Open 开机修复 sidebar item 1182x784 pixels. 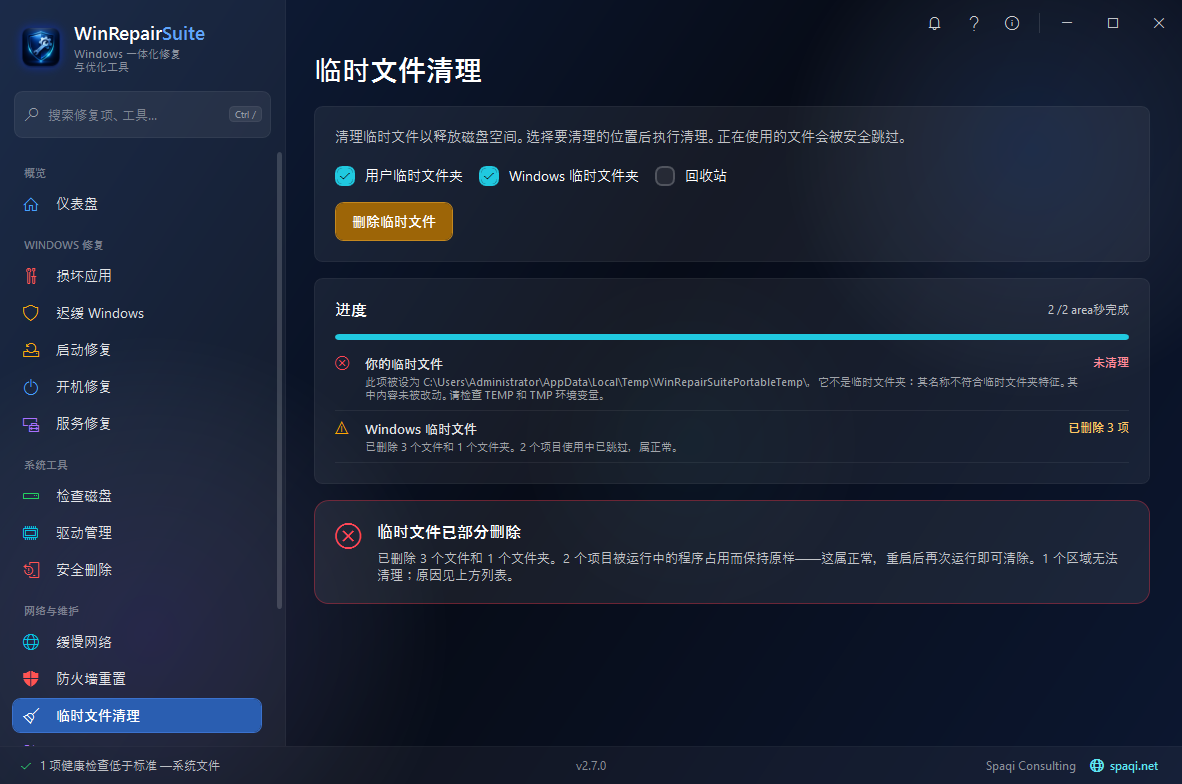[137, 387]
